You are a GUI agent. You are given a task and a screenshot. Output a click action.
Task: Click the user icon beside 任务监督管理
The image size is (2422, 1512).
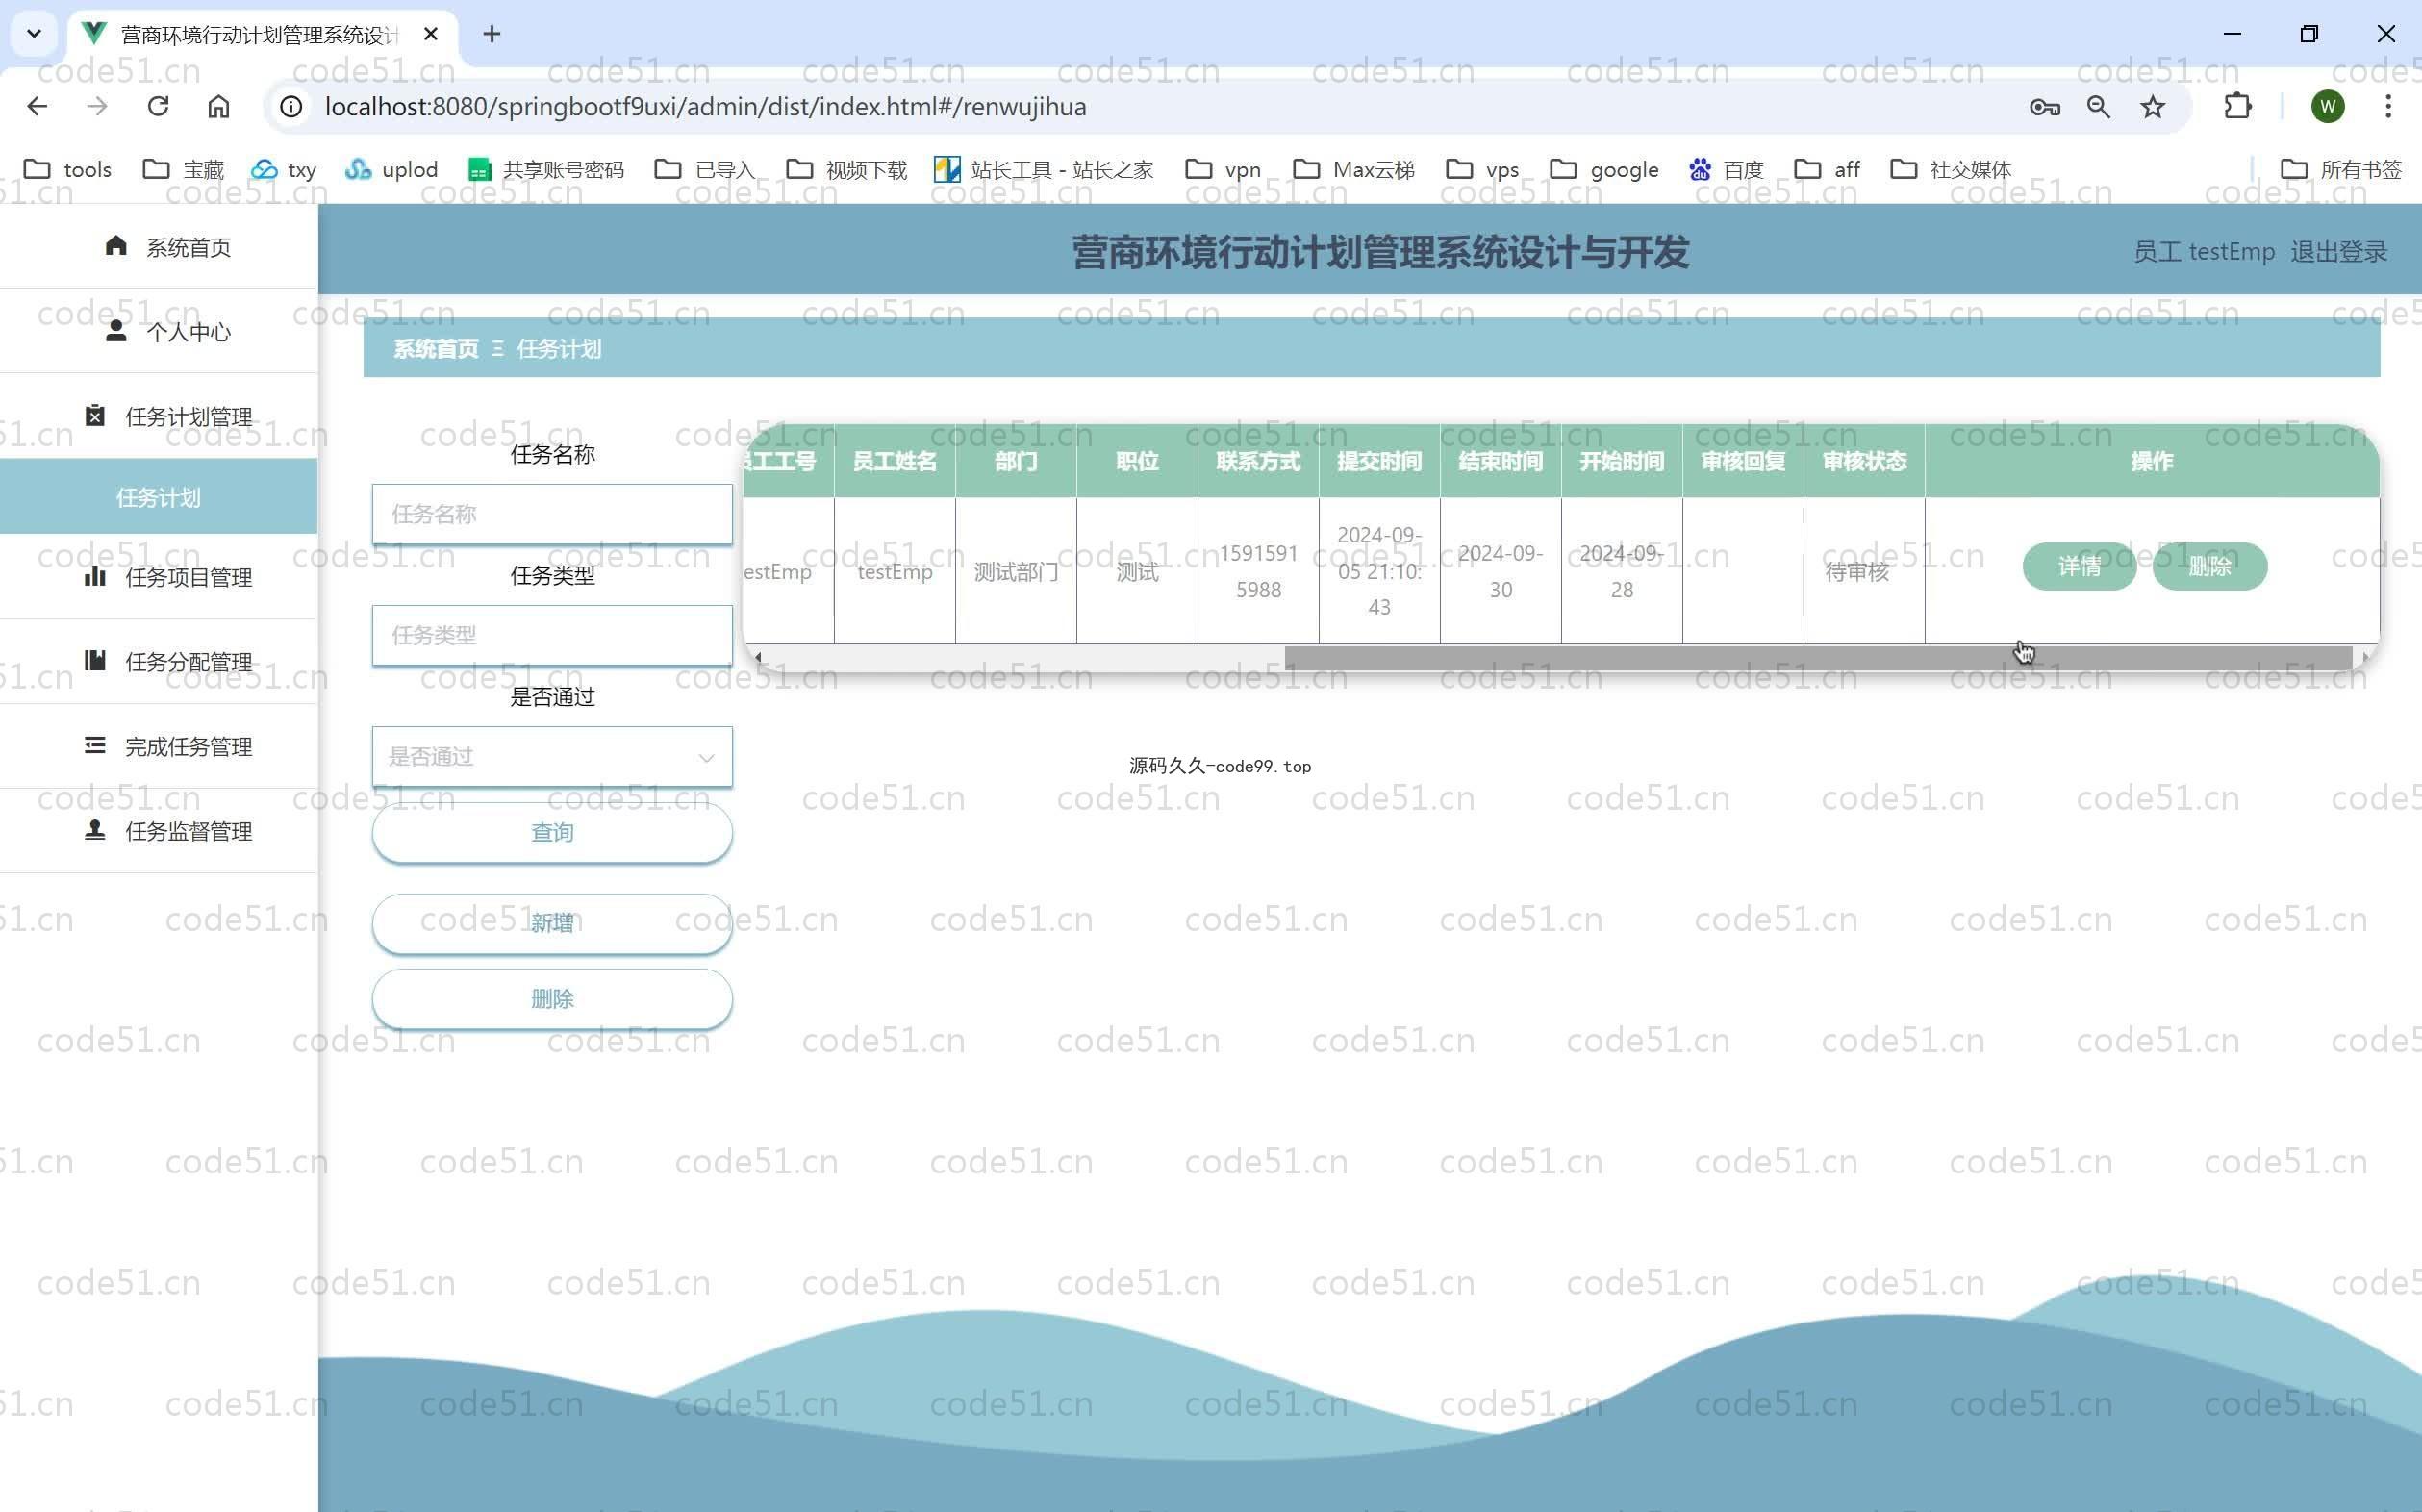(x=95, y=830)
